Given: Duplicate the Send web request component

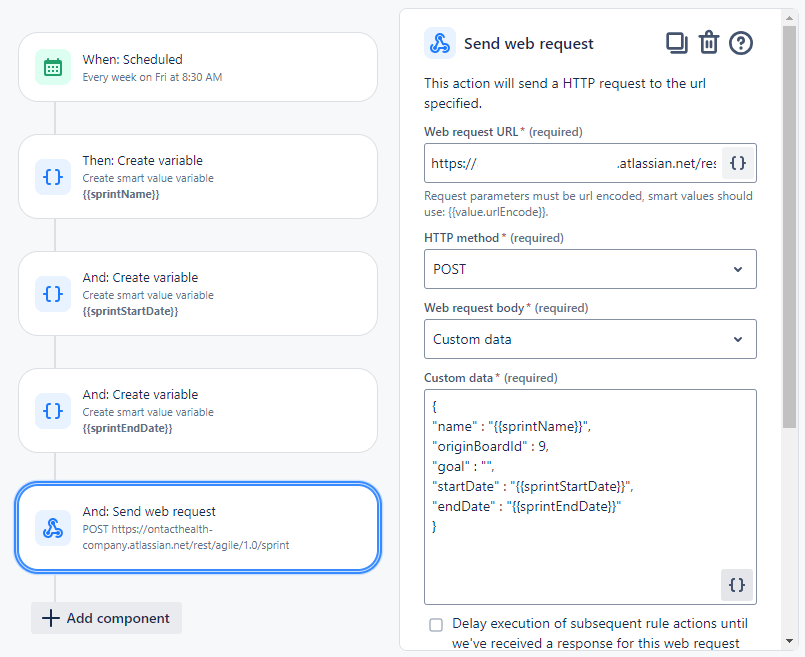Looking at the screenshot, I should 677,43.
